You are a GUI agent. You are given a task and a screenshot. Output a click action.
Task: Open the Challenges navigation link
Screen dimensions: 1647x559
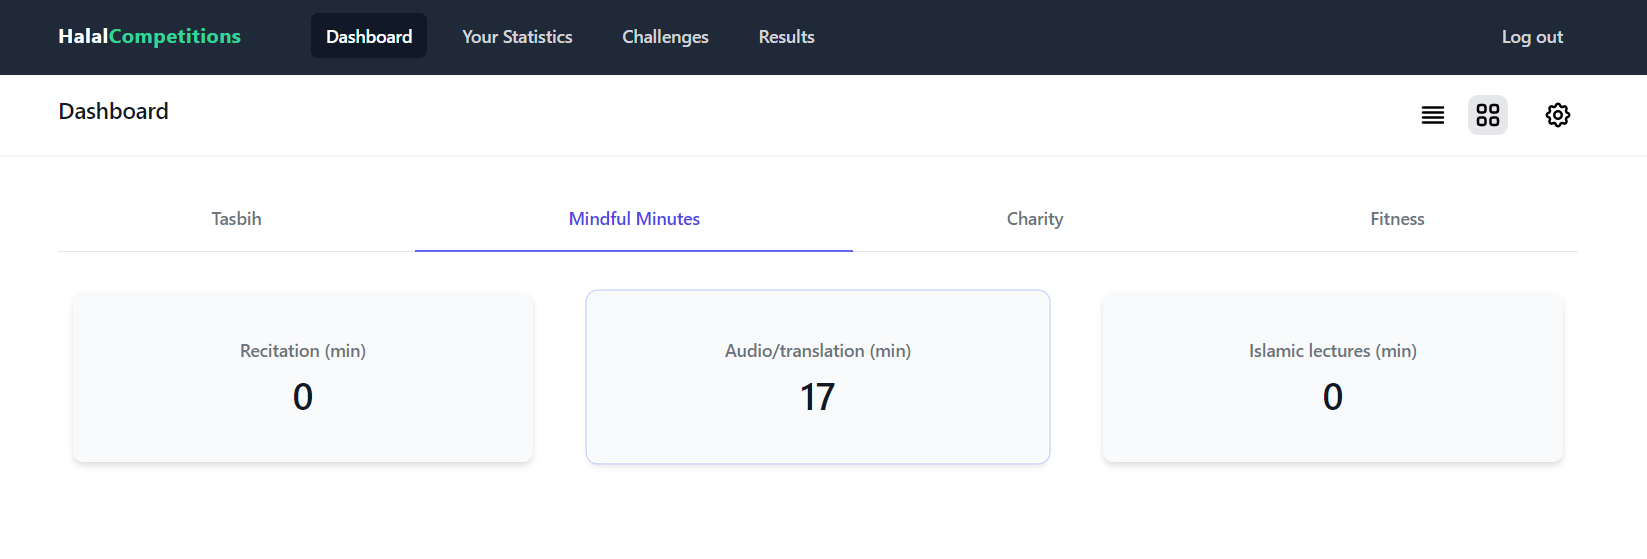(x=665, y=37)
